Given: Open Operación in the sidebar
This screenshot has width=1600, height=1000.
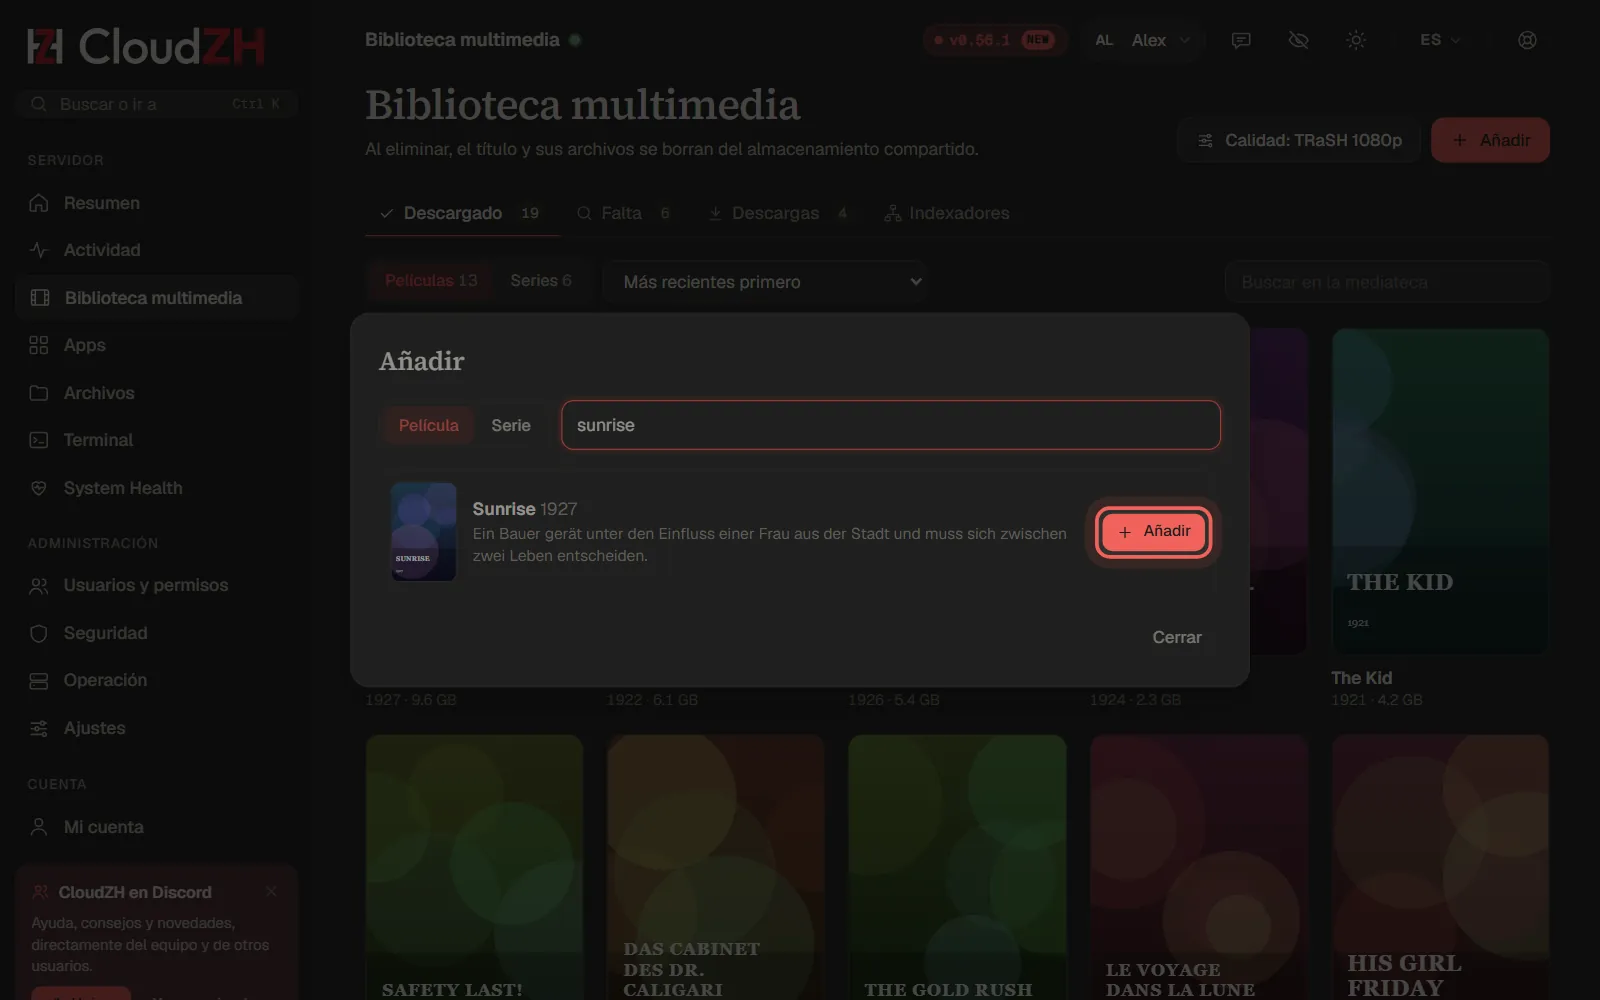Looking at the screenshot, I should click(x=157, y=680).
